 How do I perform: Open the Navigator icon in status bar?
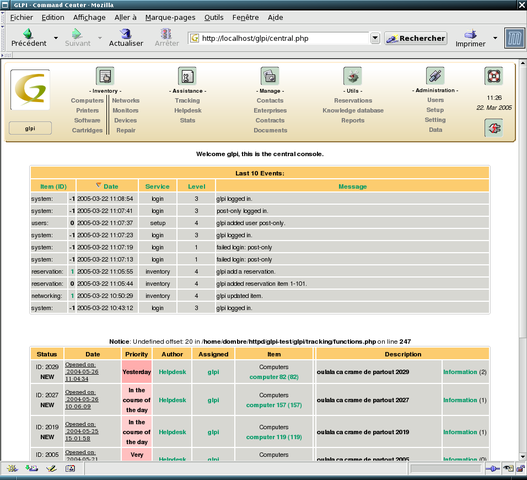click(x=12, y=468)
